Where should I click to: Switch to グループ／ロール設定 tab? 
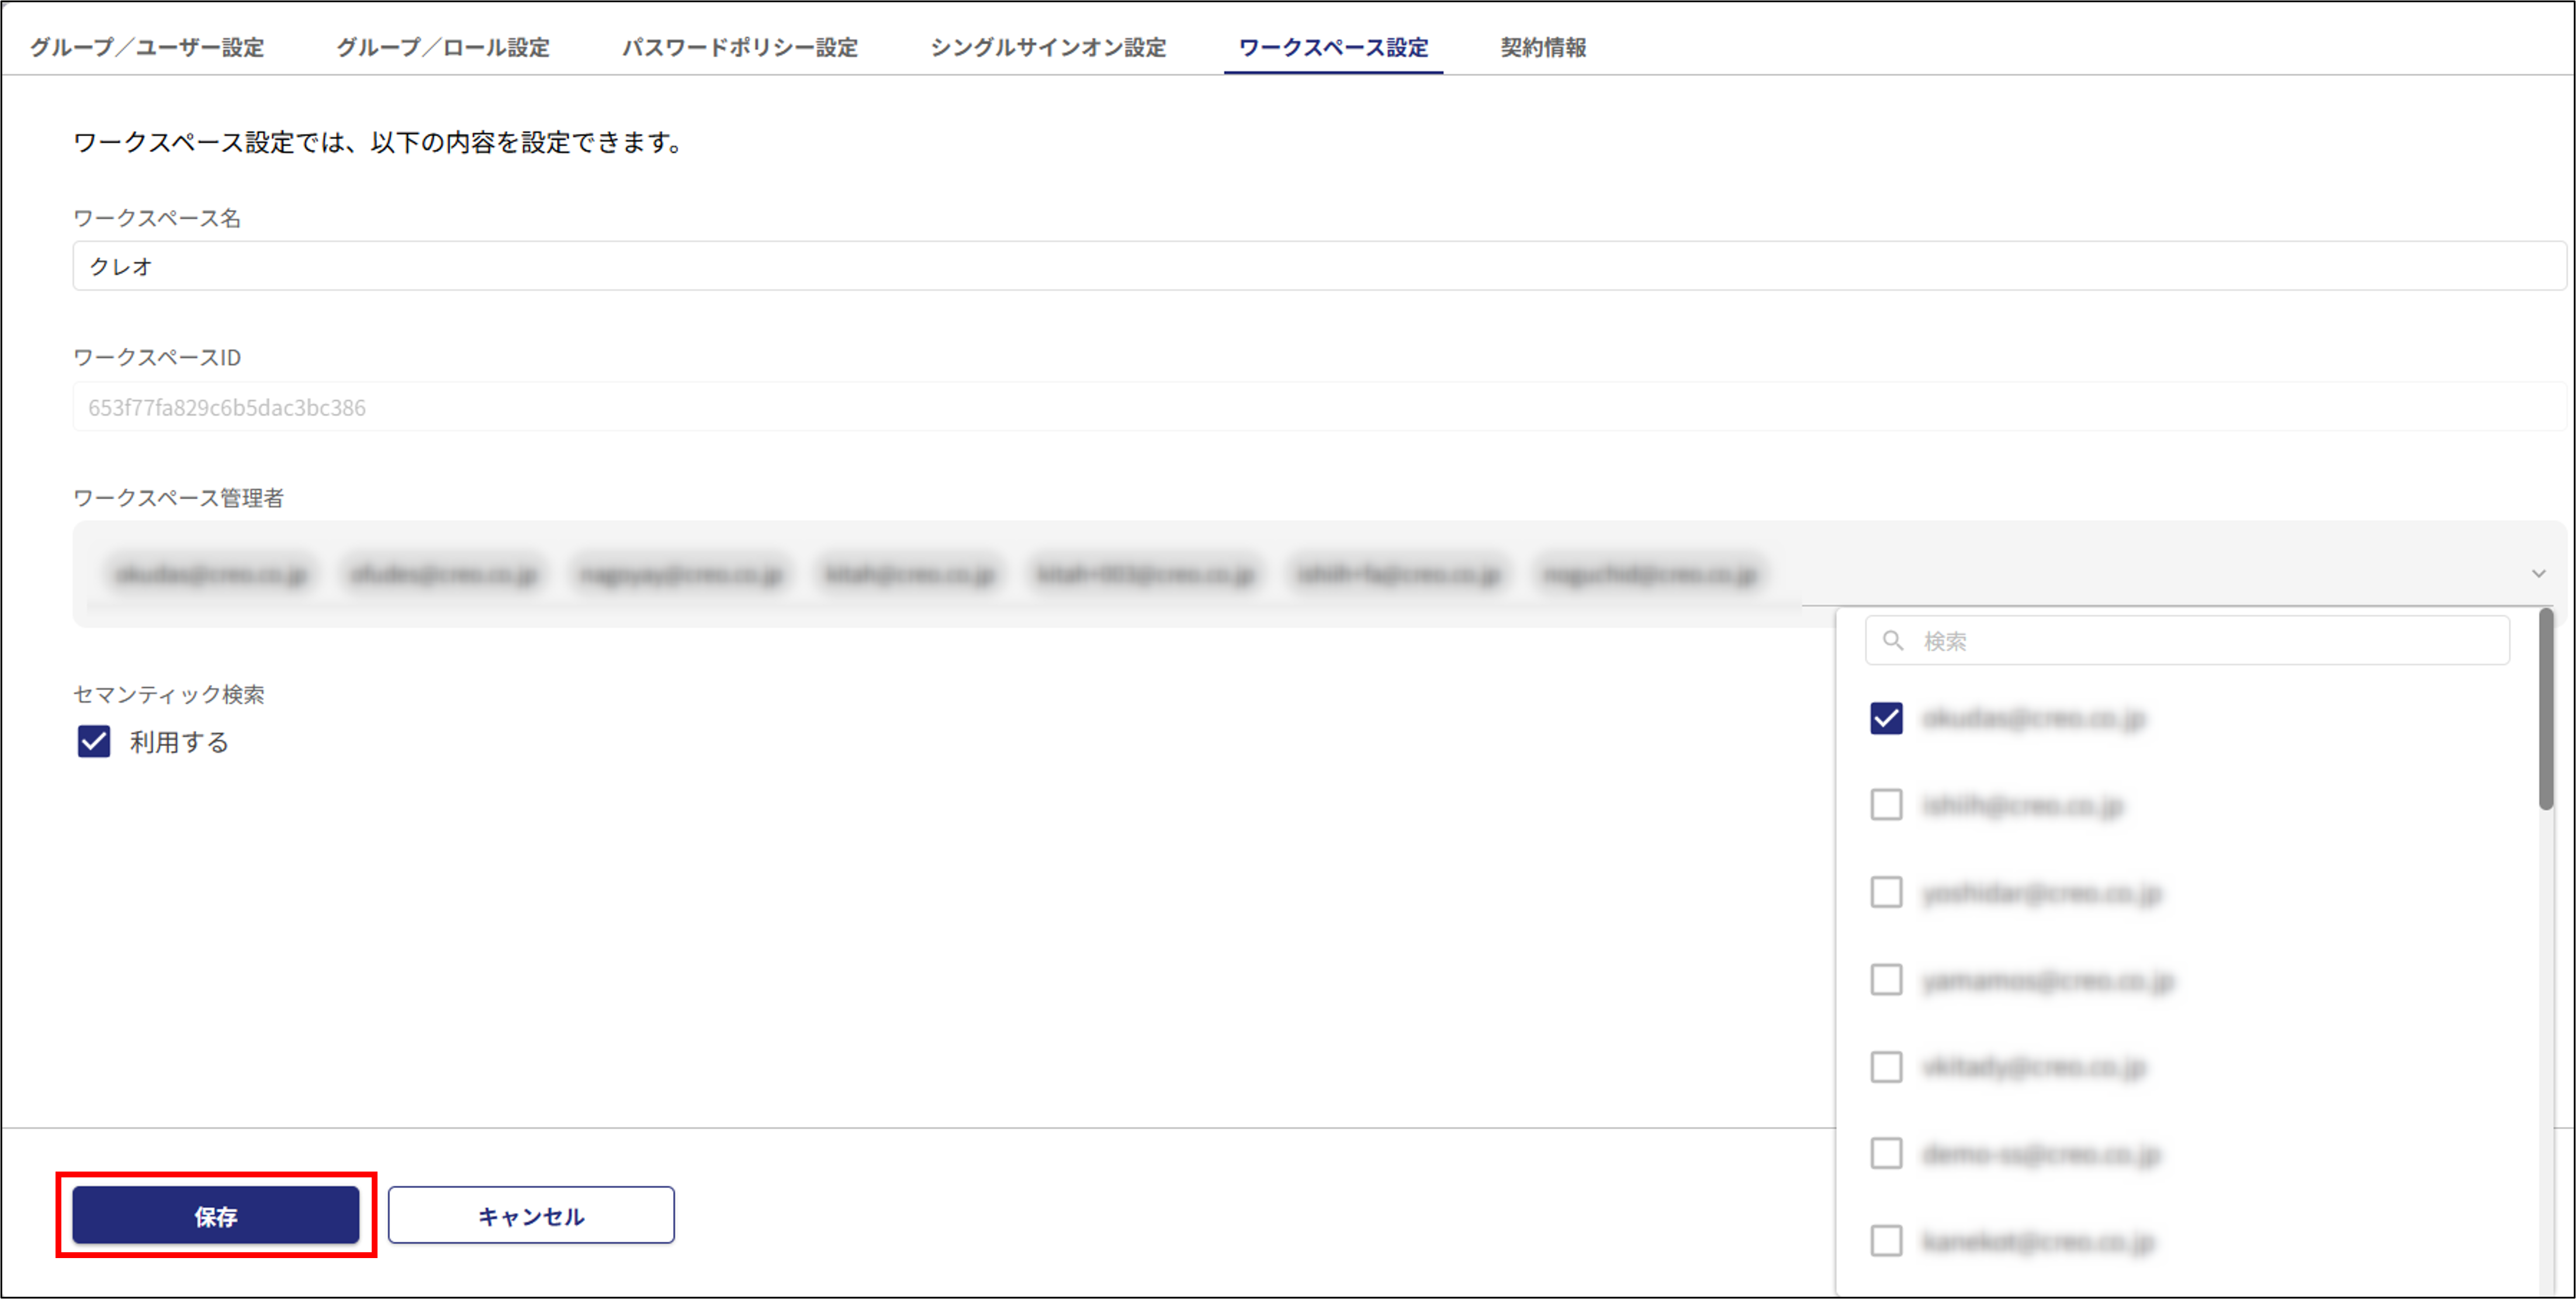tap(443, 47)
